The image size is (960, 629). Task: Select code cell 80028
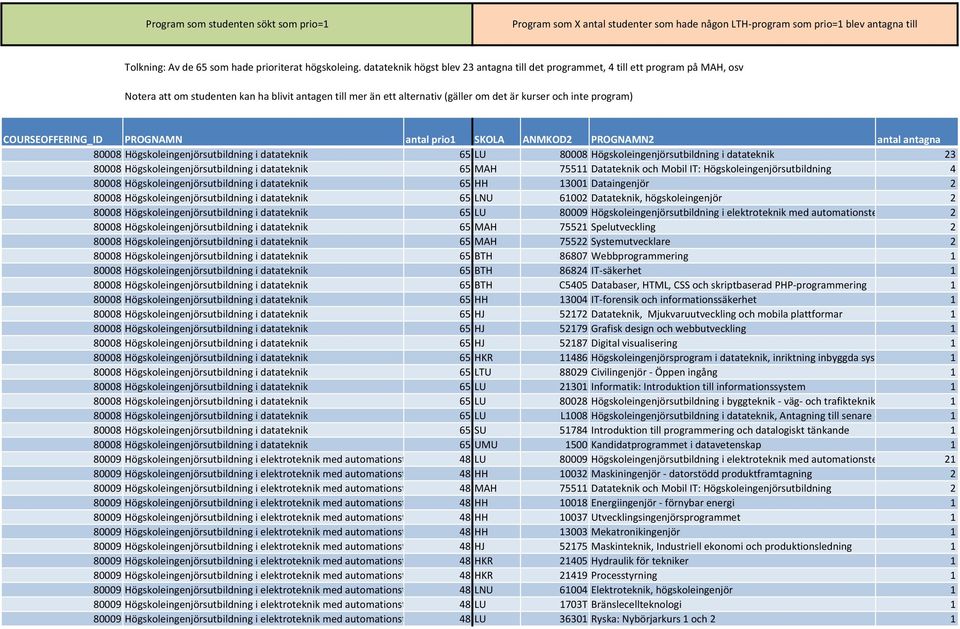[555, 401]
